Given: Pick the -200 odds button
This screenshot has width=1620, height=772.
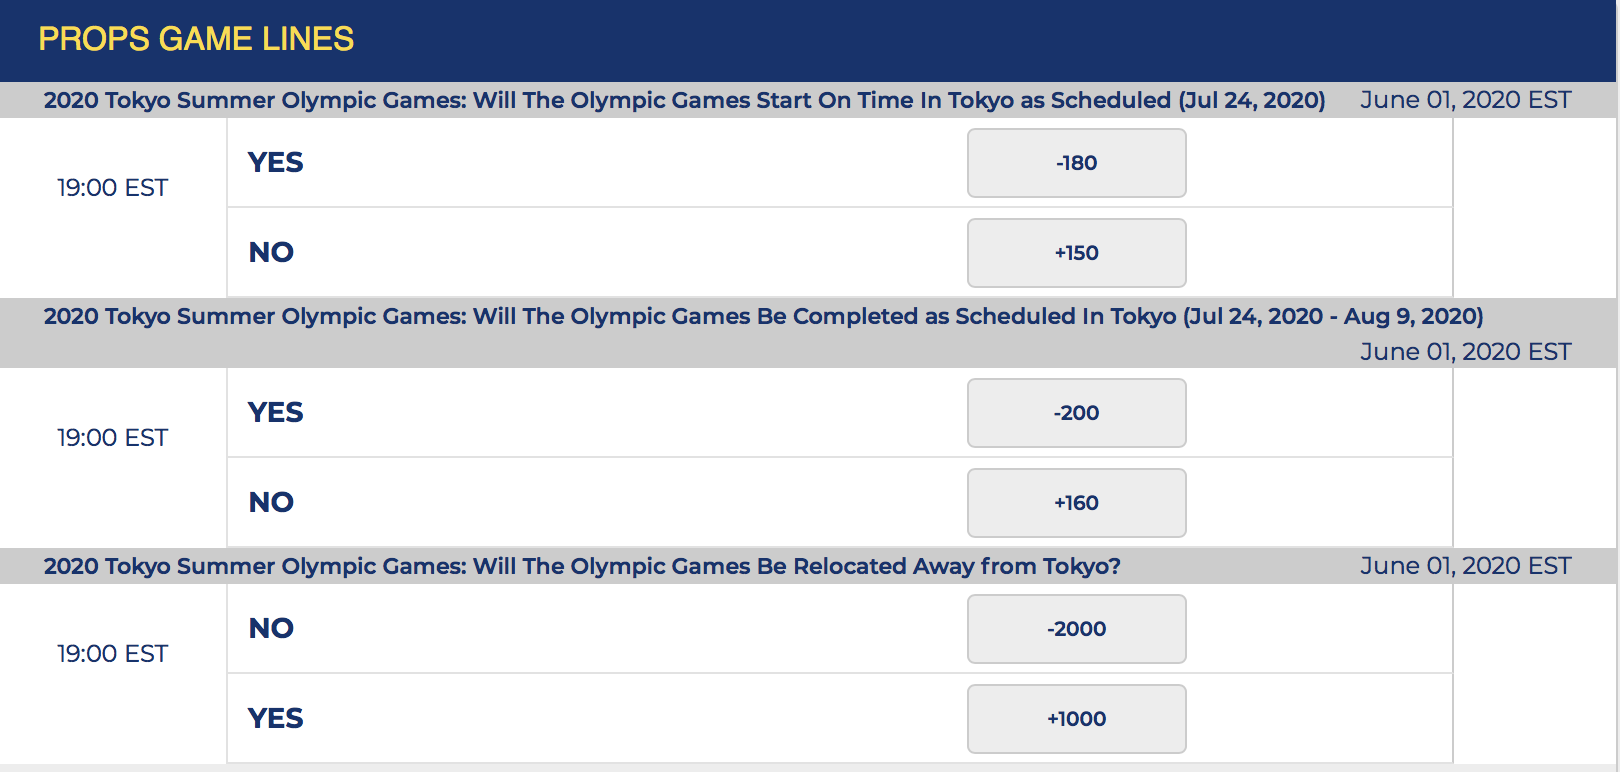Looking at the screenshot, I should (1076, 413).
